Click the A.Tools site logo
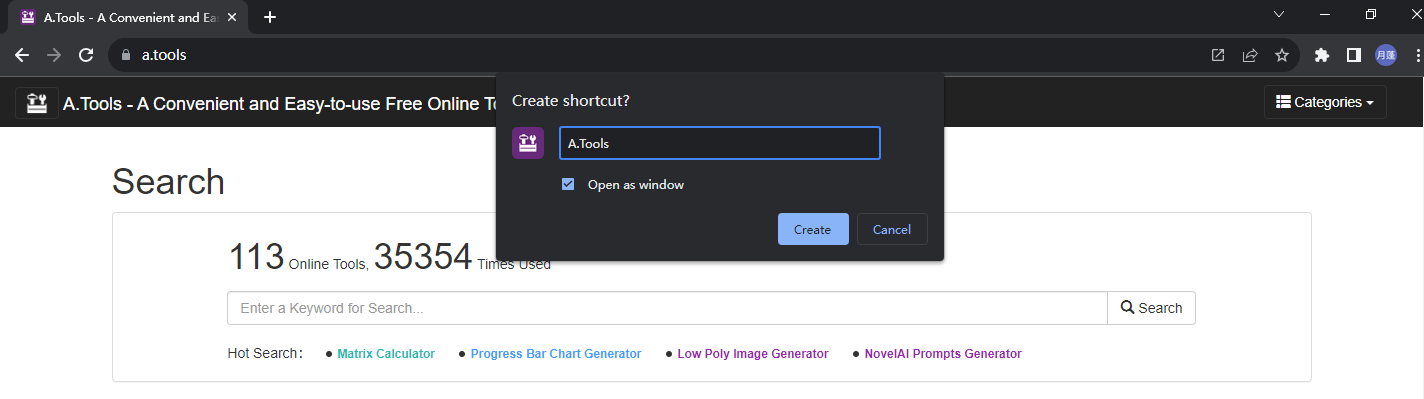This screenshot has height=399, width=1424. coord(36,102)
